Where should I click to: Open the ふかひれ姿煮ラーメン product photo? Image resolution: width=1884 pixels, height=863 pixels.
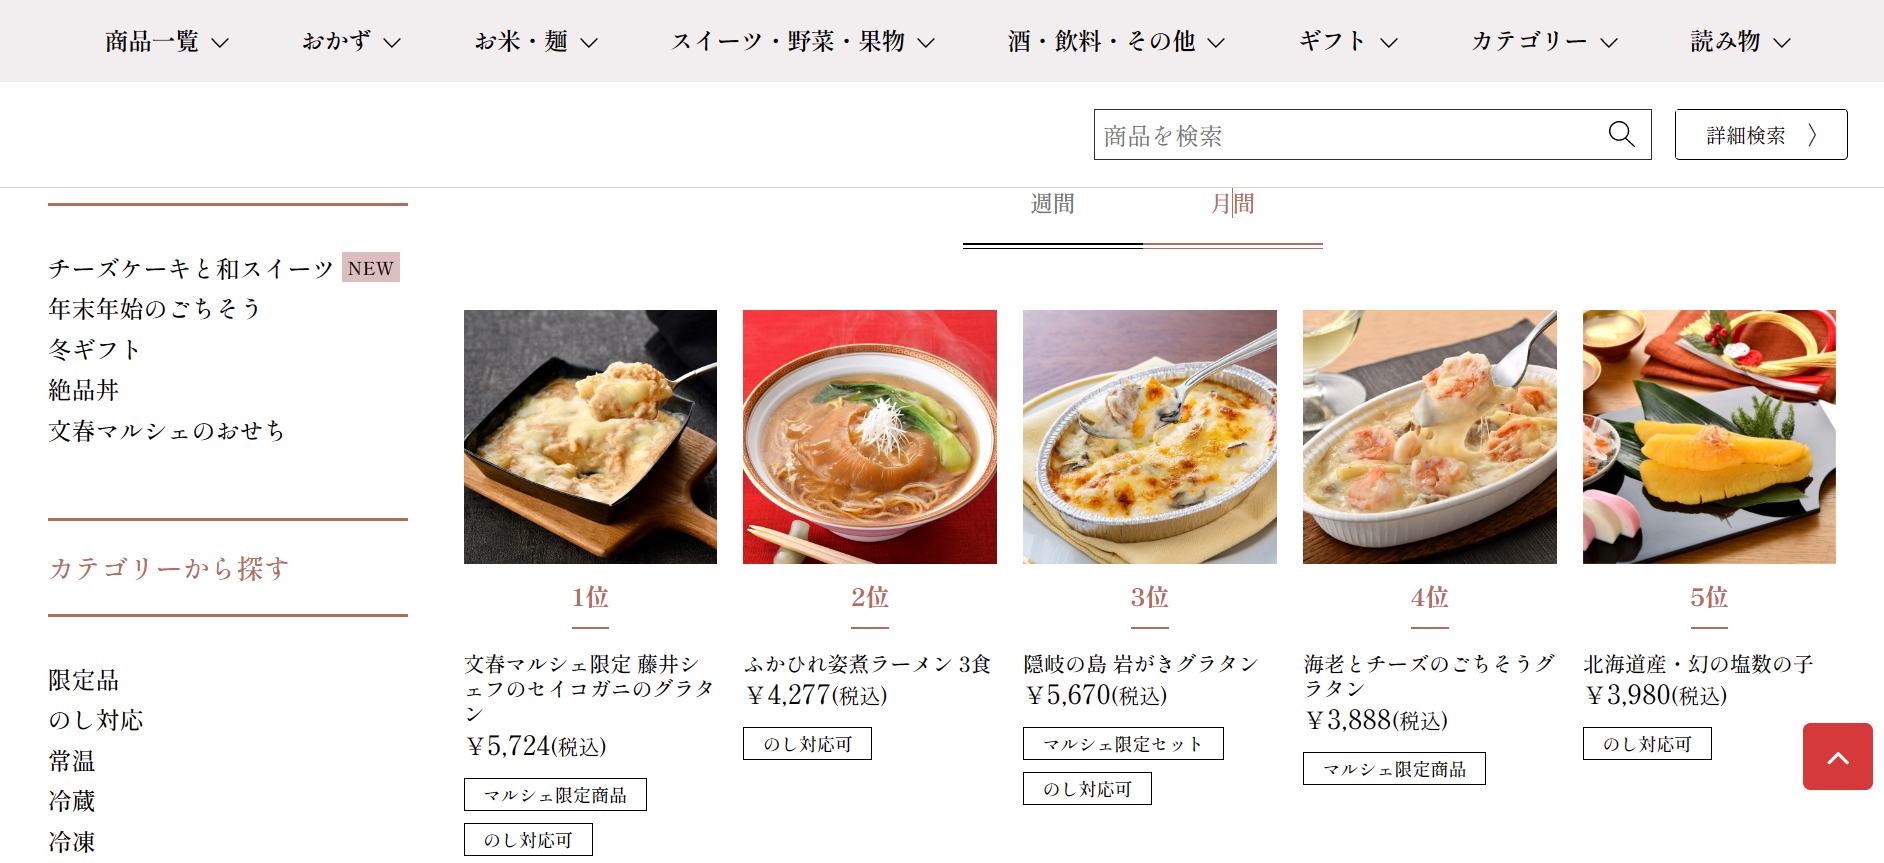coord(870,437)
